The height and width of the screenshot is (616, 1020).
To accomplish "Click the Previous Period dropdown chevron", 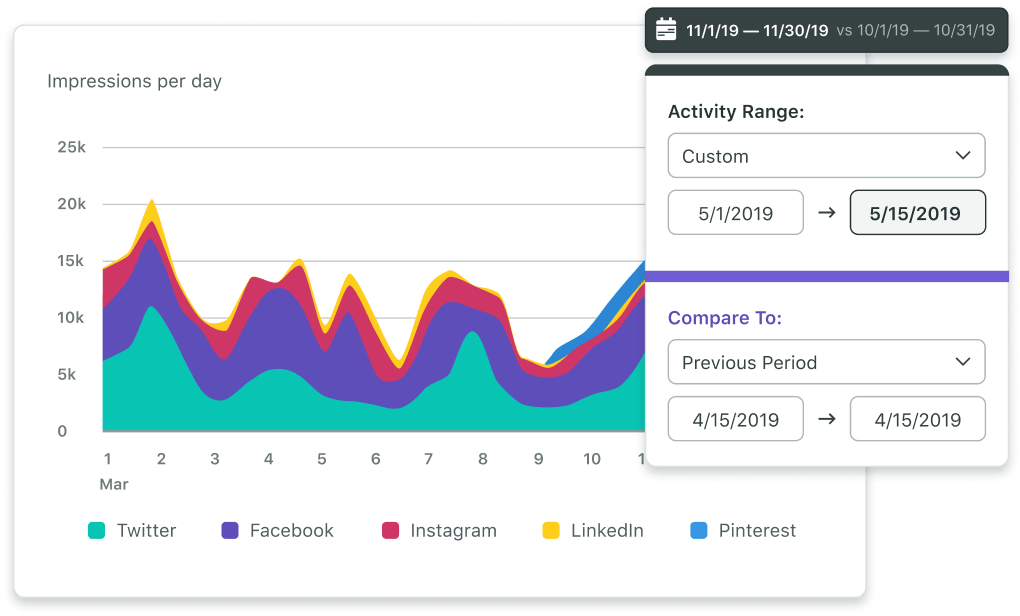I will [x=963, y=362].
